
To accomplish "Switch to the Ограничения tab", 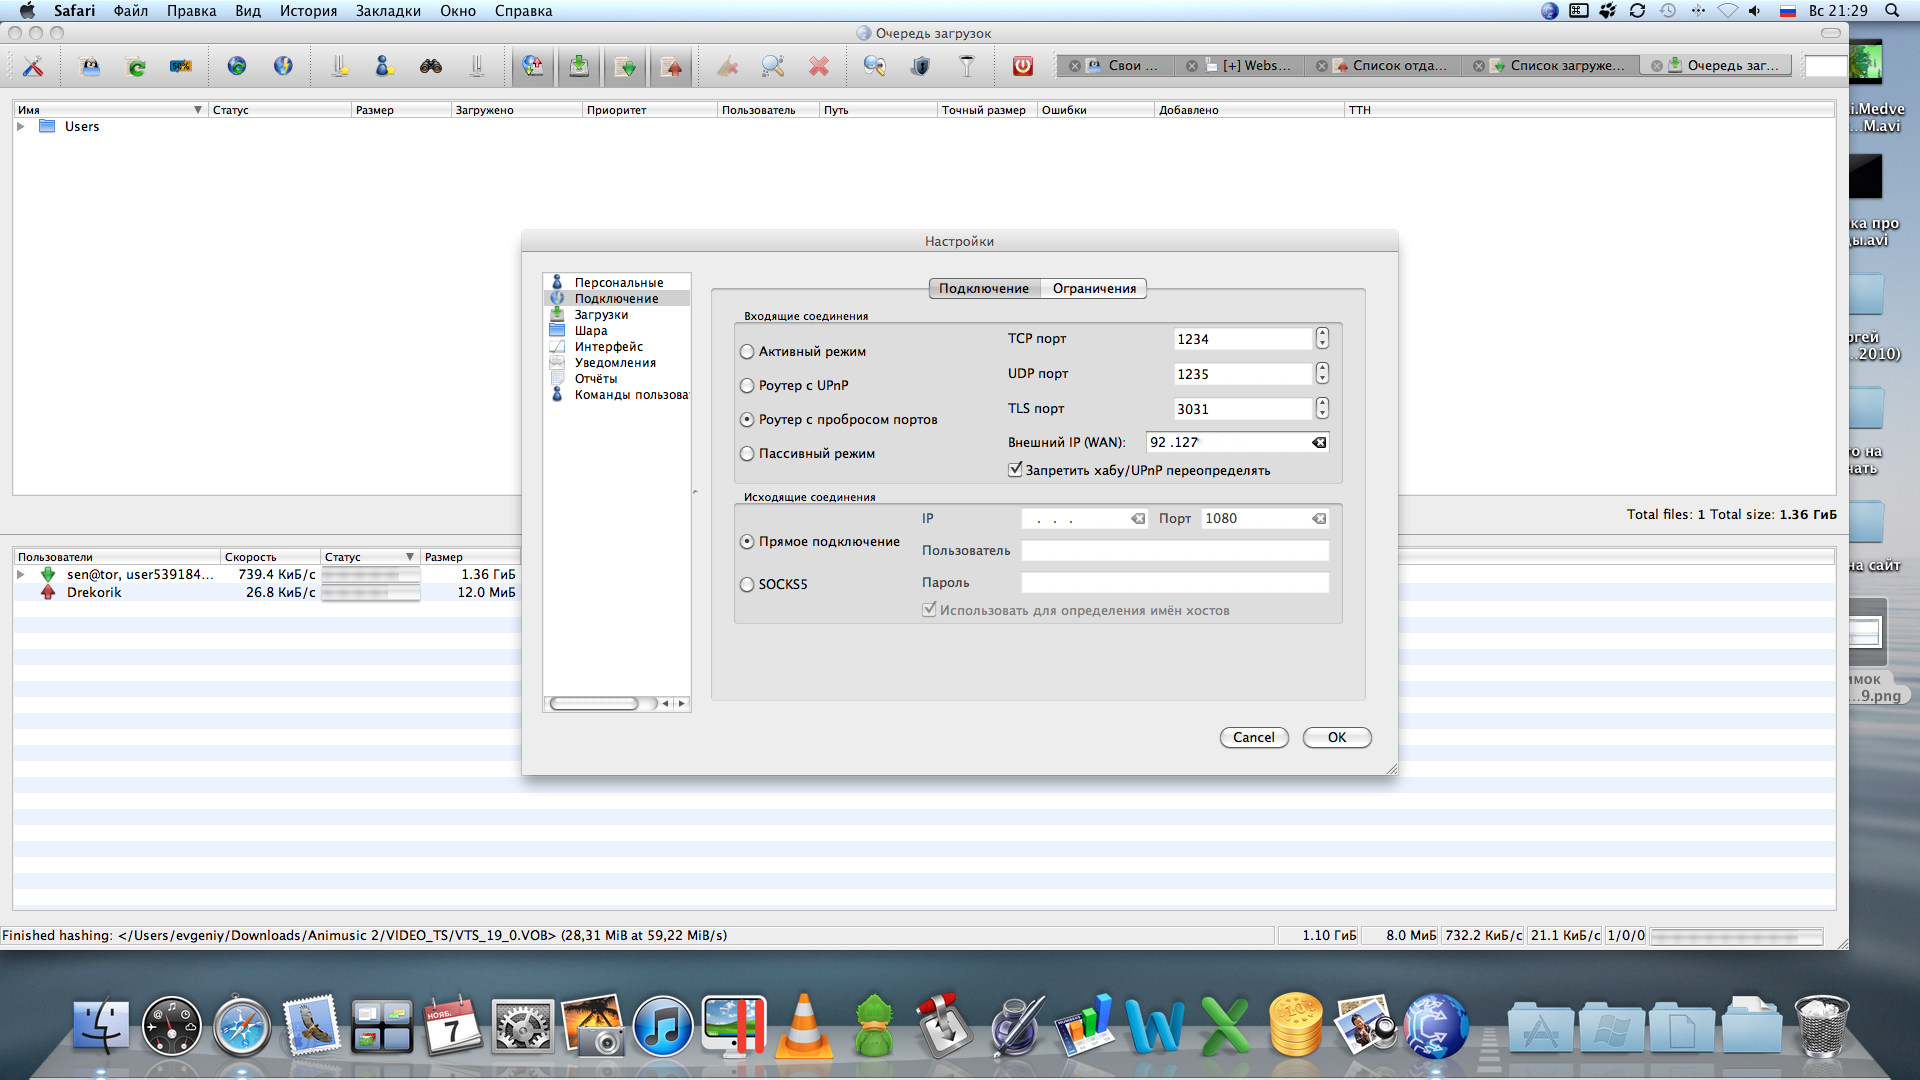I will (x=1094, y=289).
